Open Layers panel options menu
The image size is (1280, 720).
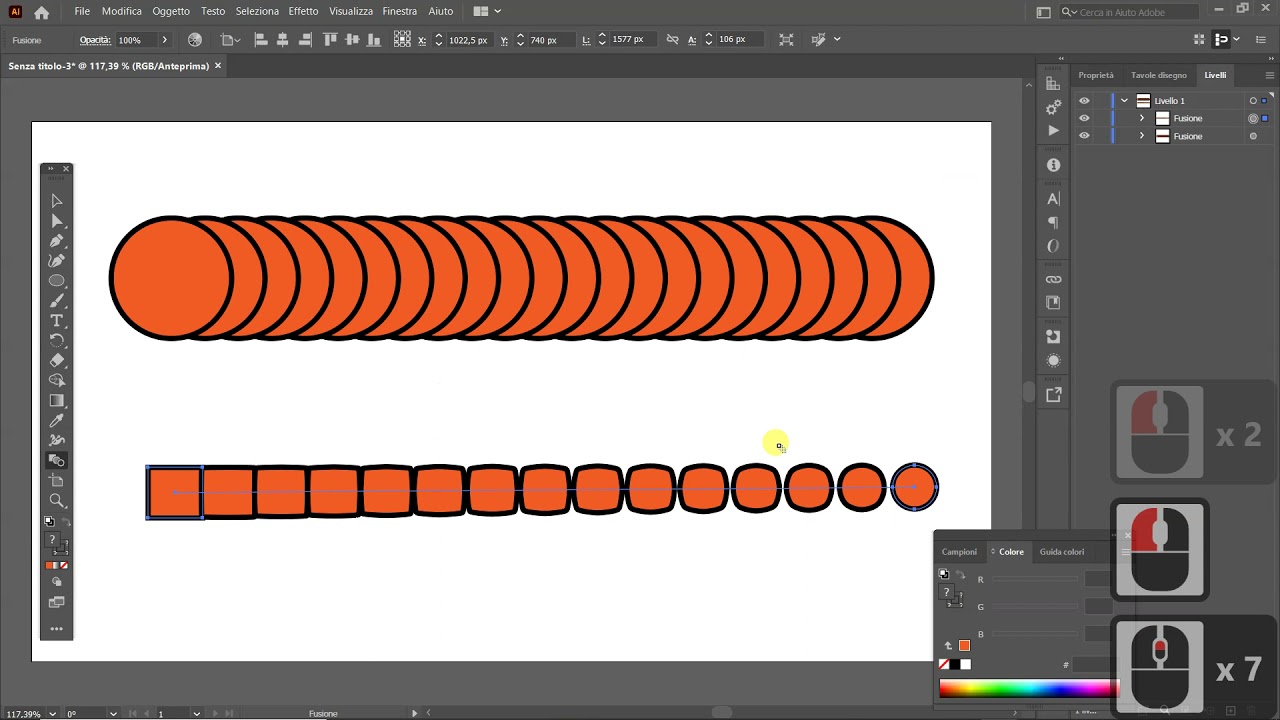point(1269,75)
